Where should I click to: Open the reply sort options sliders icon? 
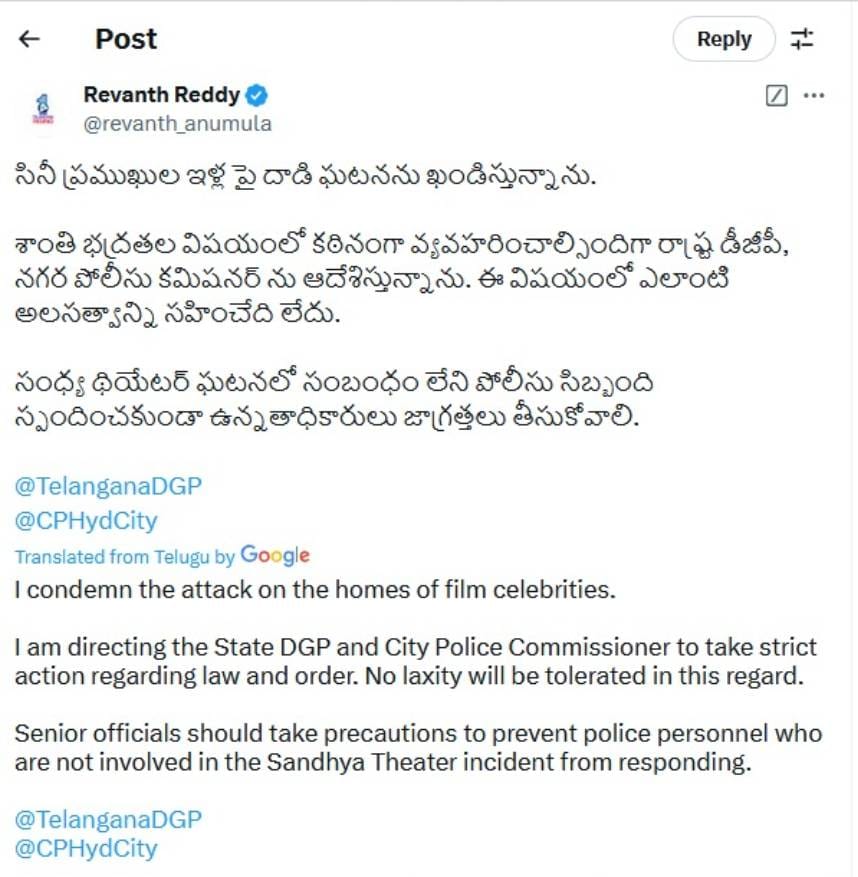(x=802, y=39)
